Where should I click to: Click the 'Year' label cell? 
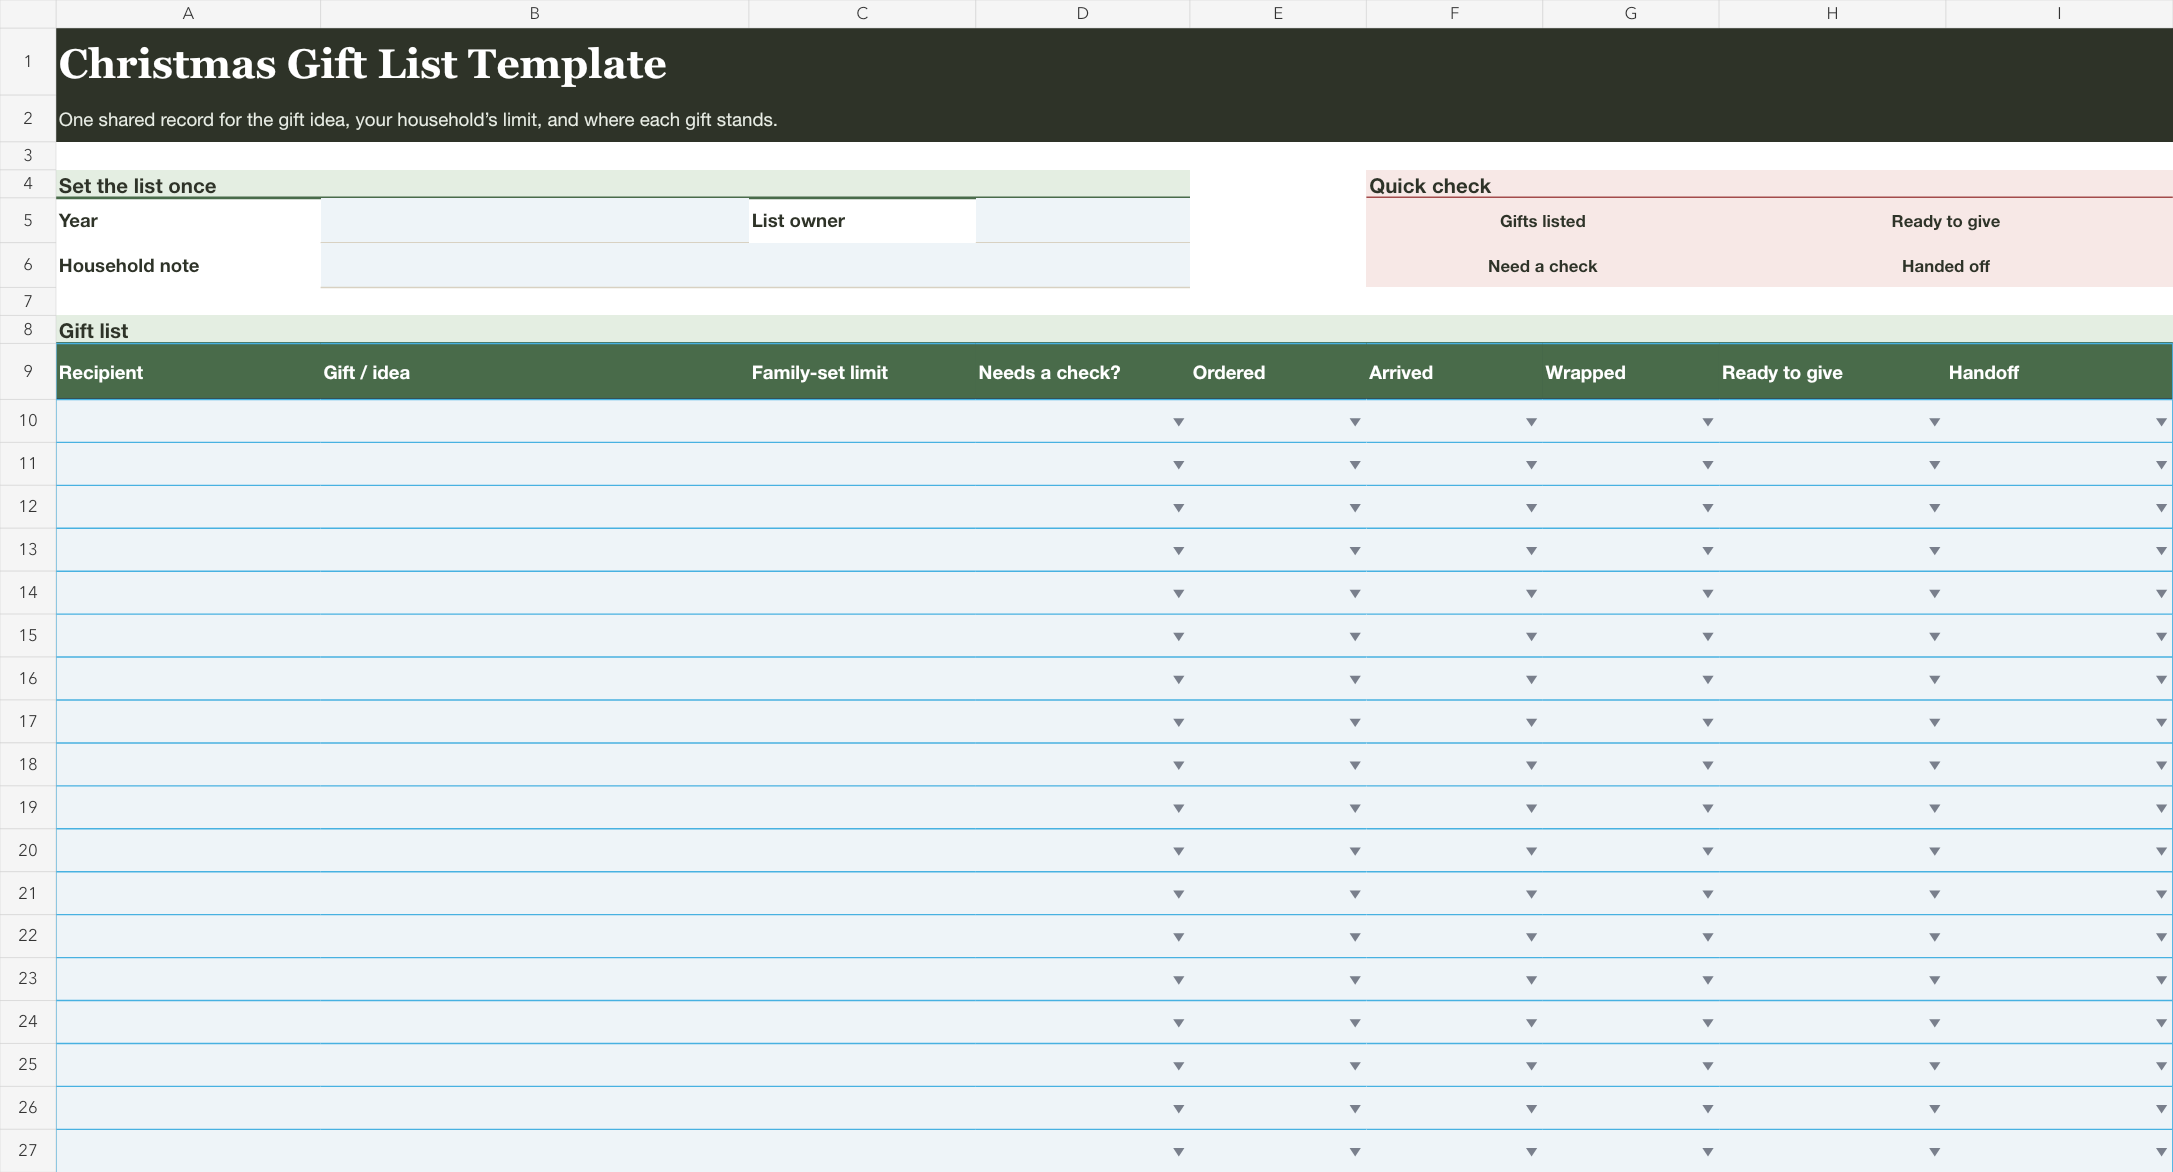[x=188, y=221]
